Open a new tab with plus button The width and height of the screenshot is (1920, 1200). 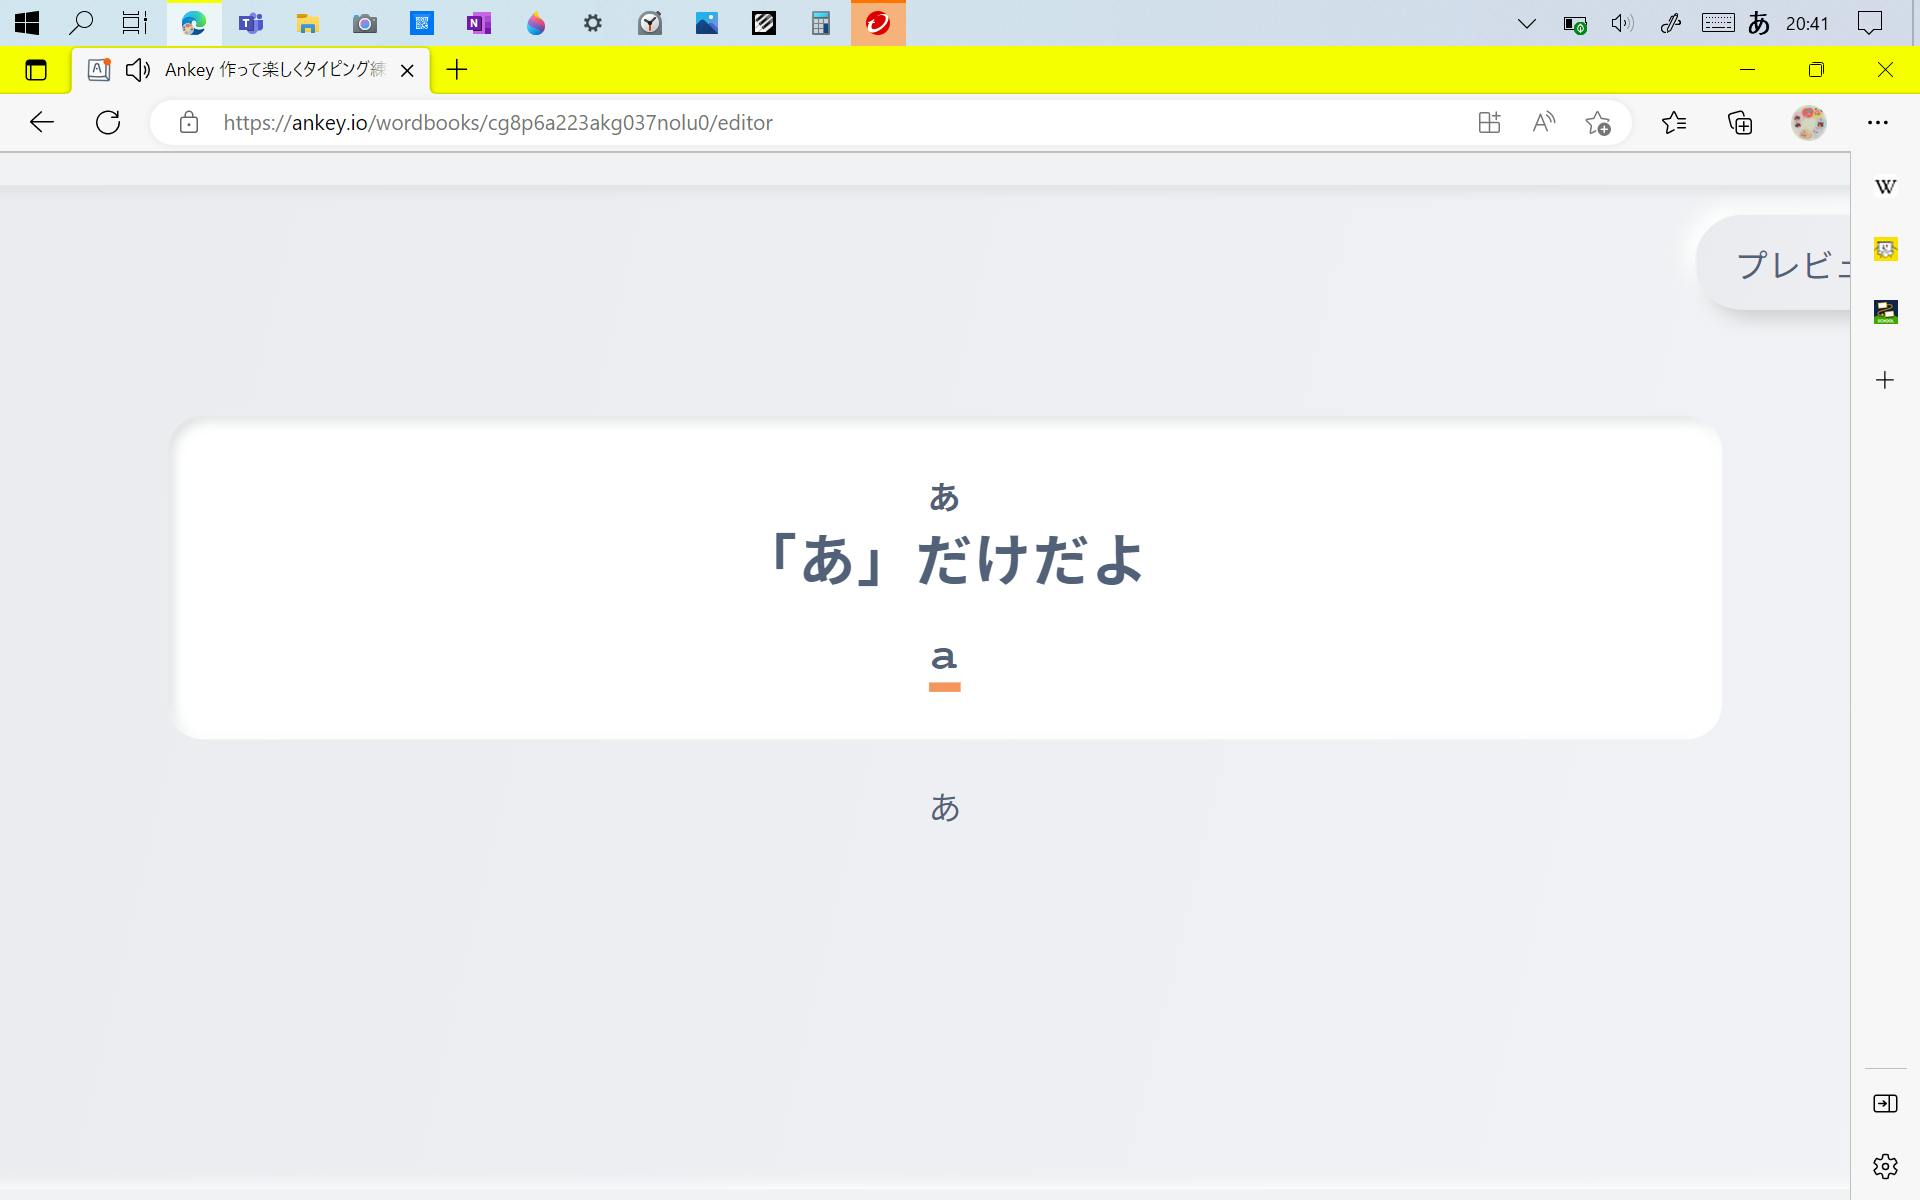click(457, 70)
